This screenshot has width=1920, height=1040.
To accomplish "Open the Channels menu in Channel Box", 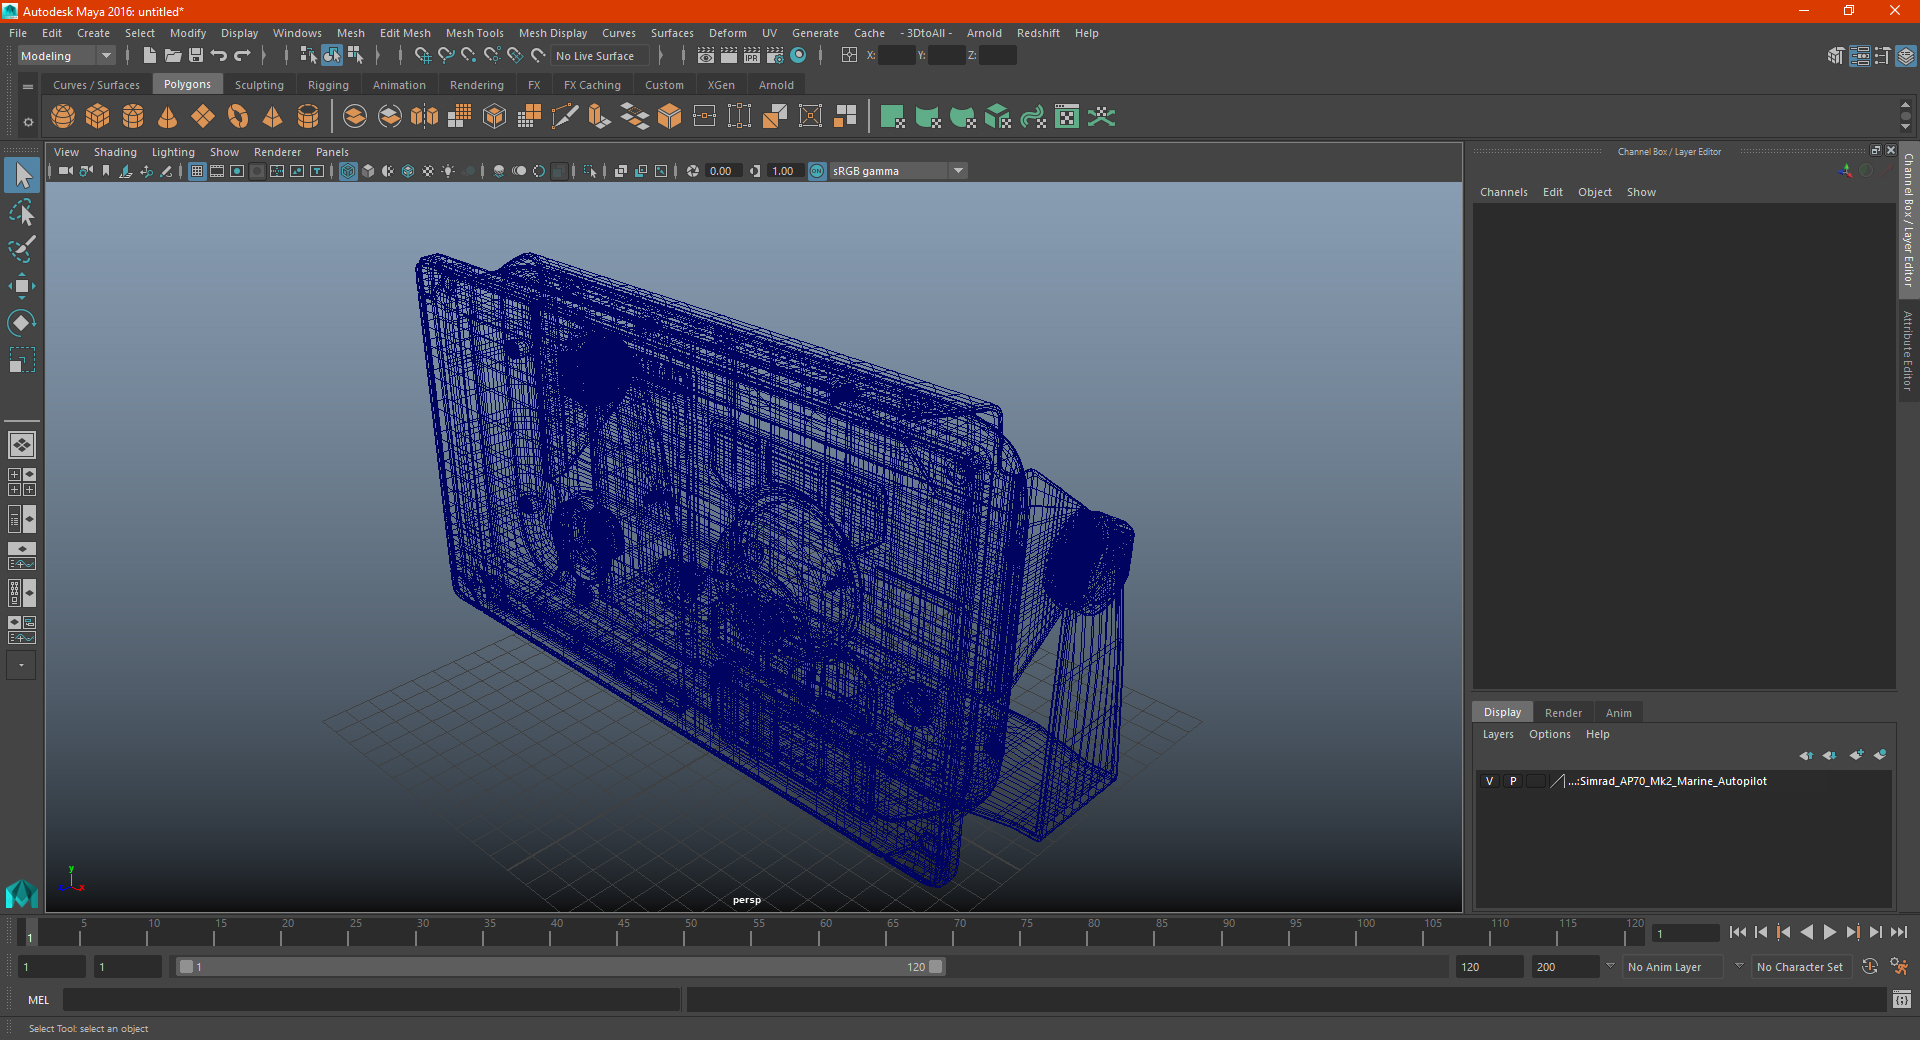I will (x=1503, y=192).
